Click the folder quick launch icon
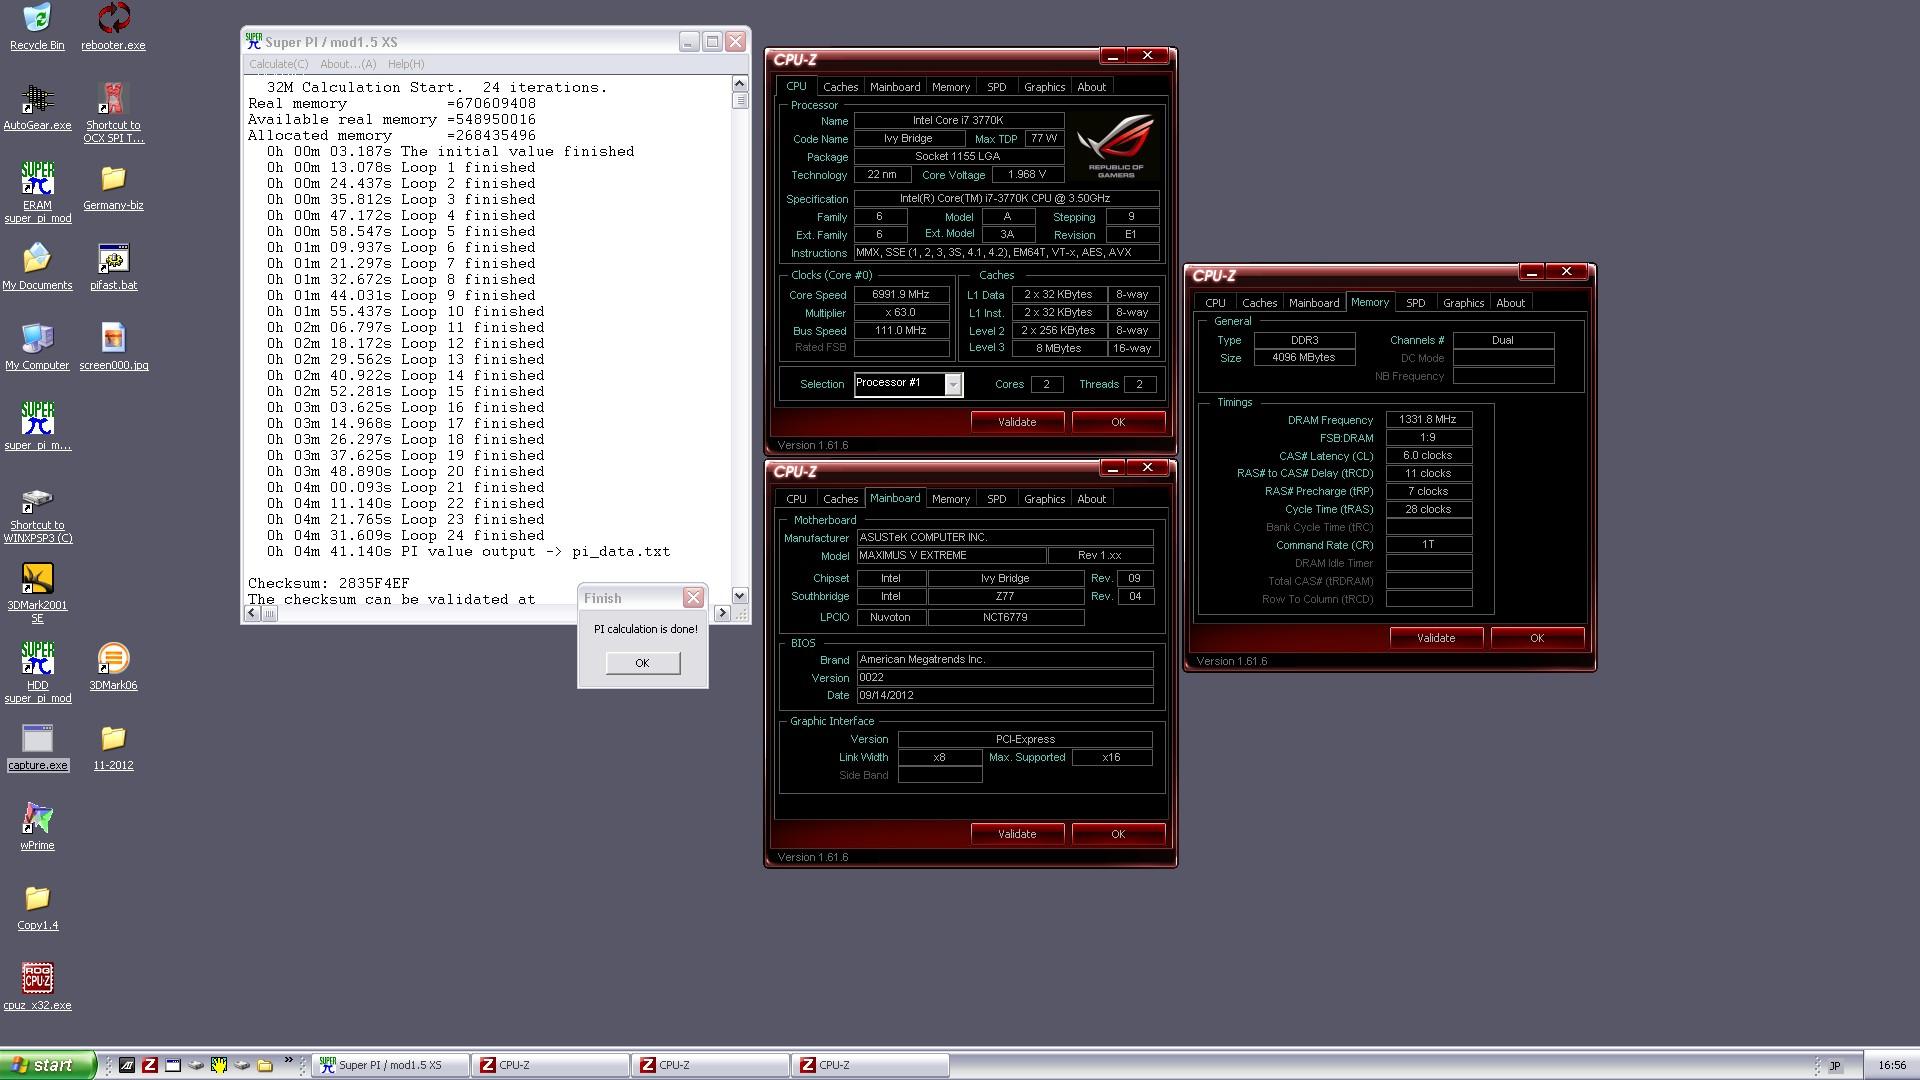Screen dimensions: 1920x1080 tap(265, 1065)
